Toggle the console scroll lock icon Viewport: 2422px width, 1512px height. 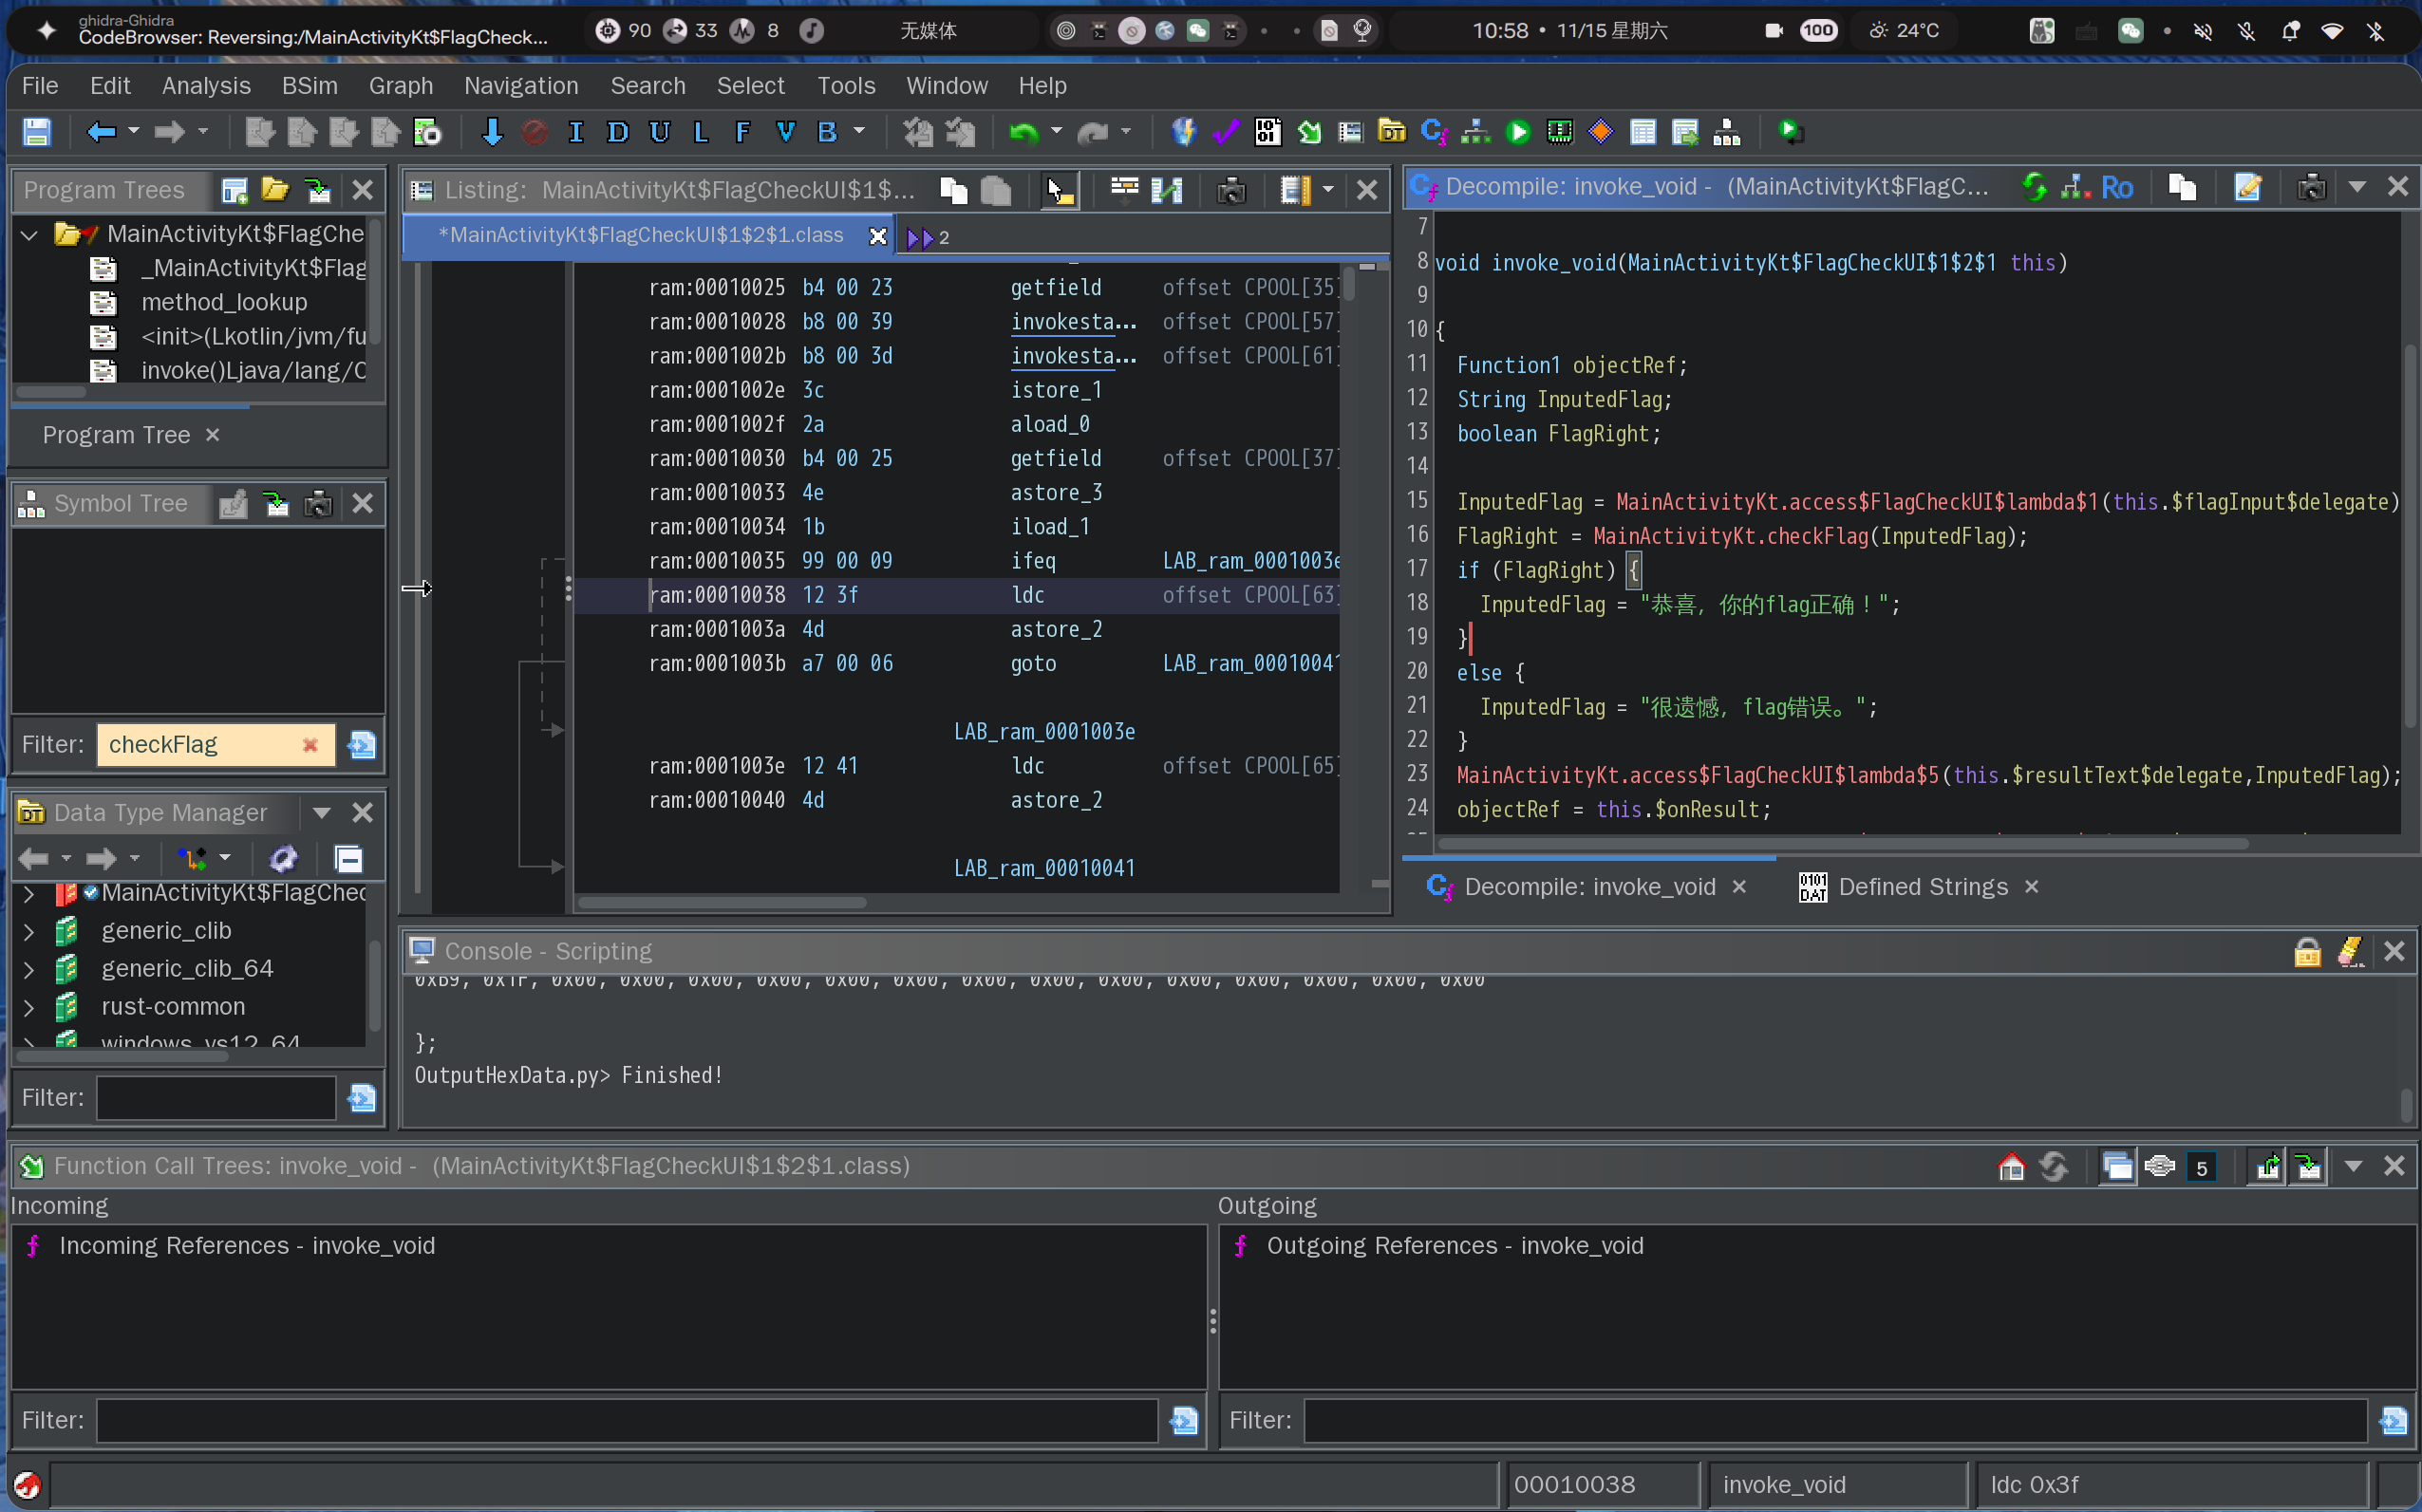(2307, 951)
